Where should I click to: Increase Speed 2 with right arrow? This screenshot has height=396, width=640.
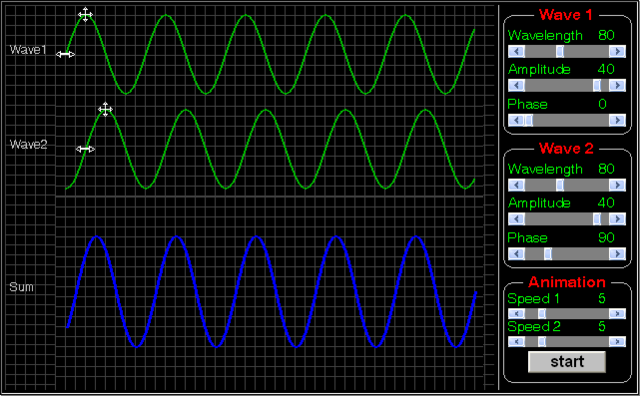pyautogui.click(x=617, y=341)
